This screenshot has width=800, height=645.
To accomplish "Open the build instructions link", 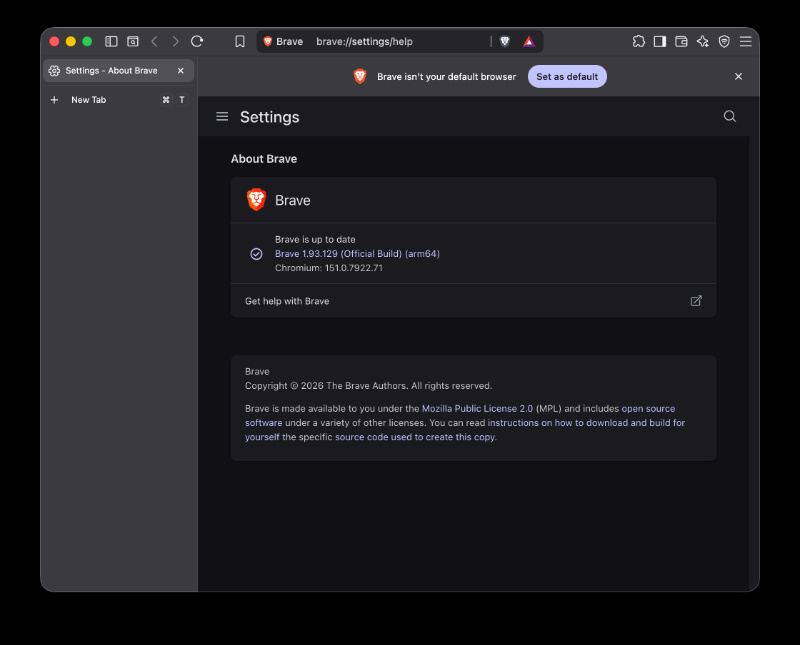I will [465, 430].
